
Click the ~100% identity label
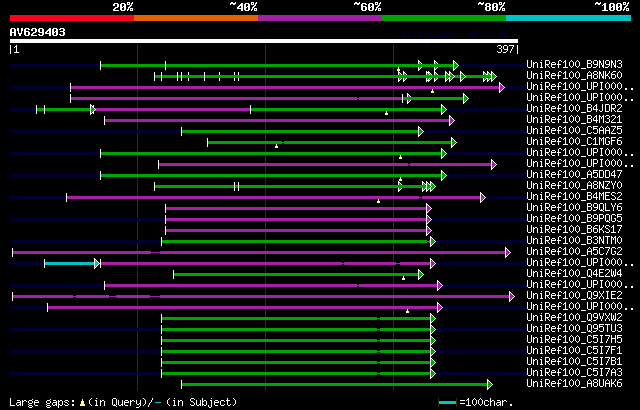[x=611, y=7]
